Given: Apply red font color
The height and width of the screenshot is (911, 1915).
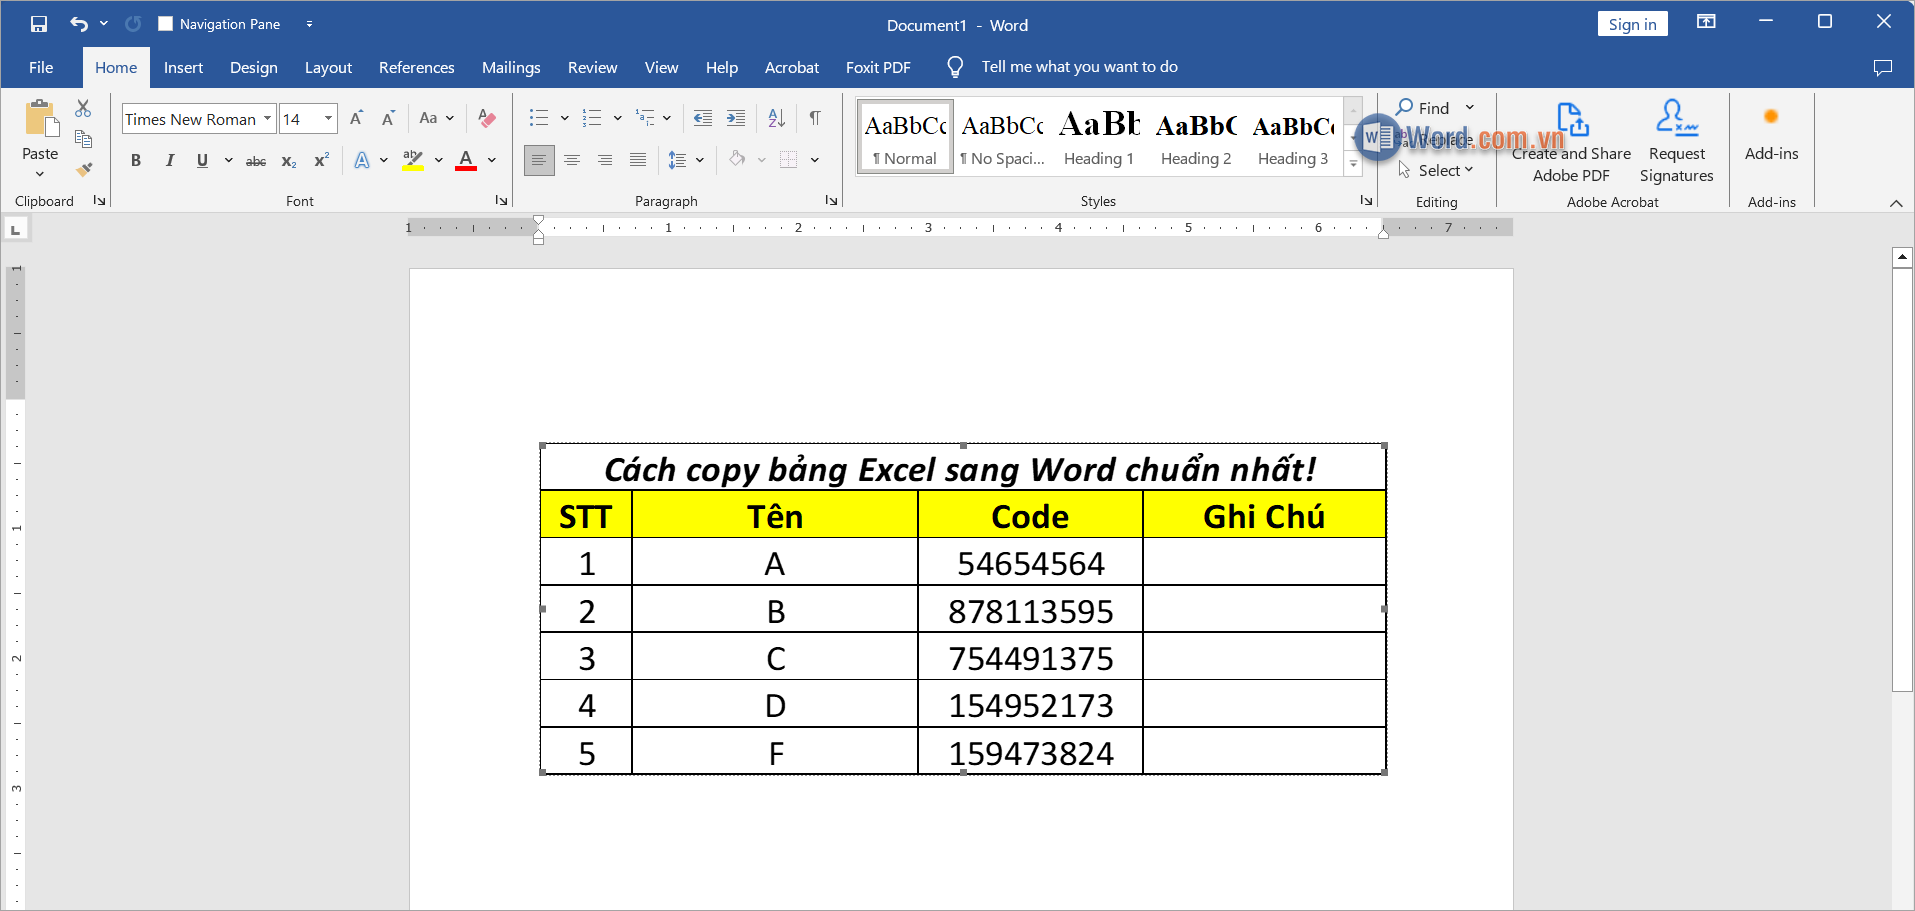Looking at the screenshot, I should tap(466, 160).
